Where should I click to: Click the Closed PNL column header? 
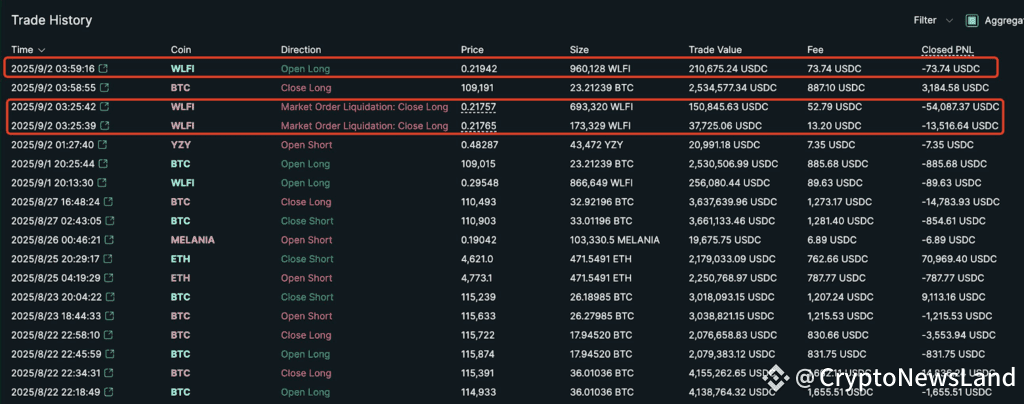[x=948, y=50]
